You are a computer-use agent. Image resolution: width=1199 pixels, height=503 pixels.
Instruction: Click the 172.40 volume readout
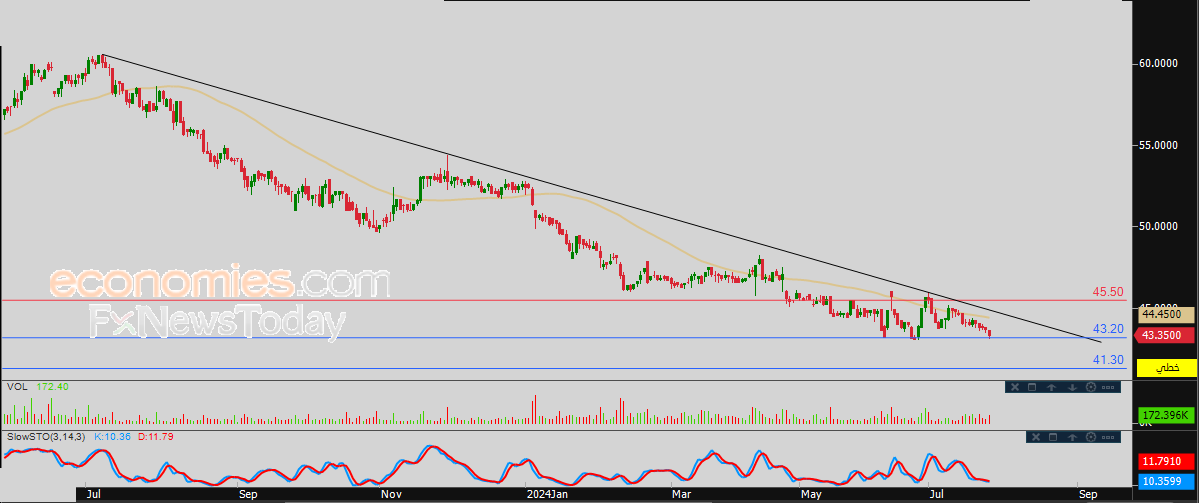(52, 387)
